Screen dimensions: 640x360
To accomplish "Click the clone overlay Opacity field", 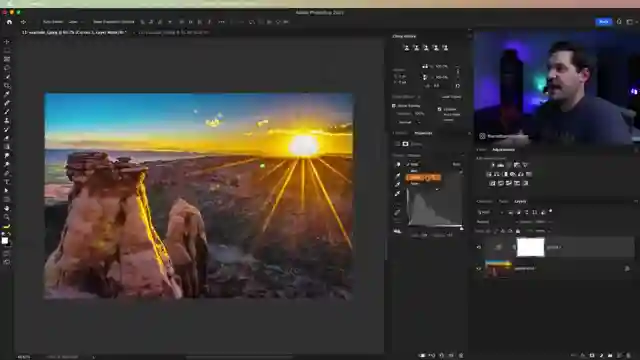I will tap(419, 114).
